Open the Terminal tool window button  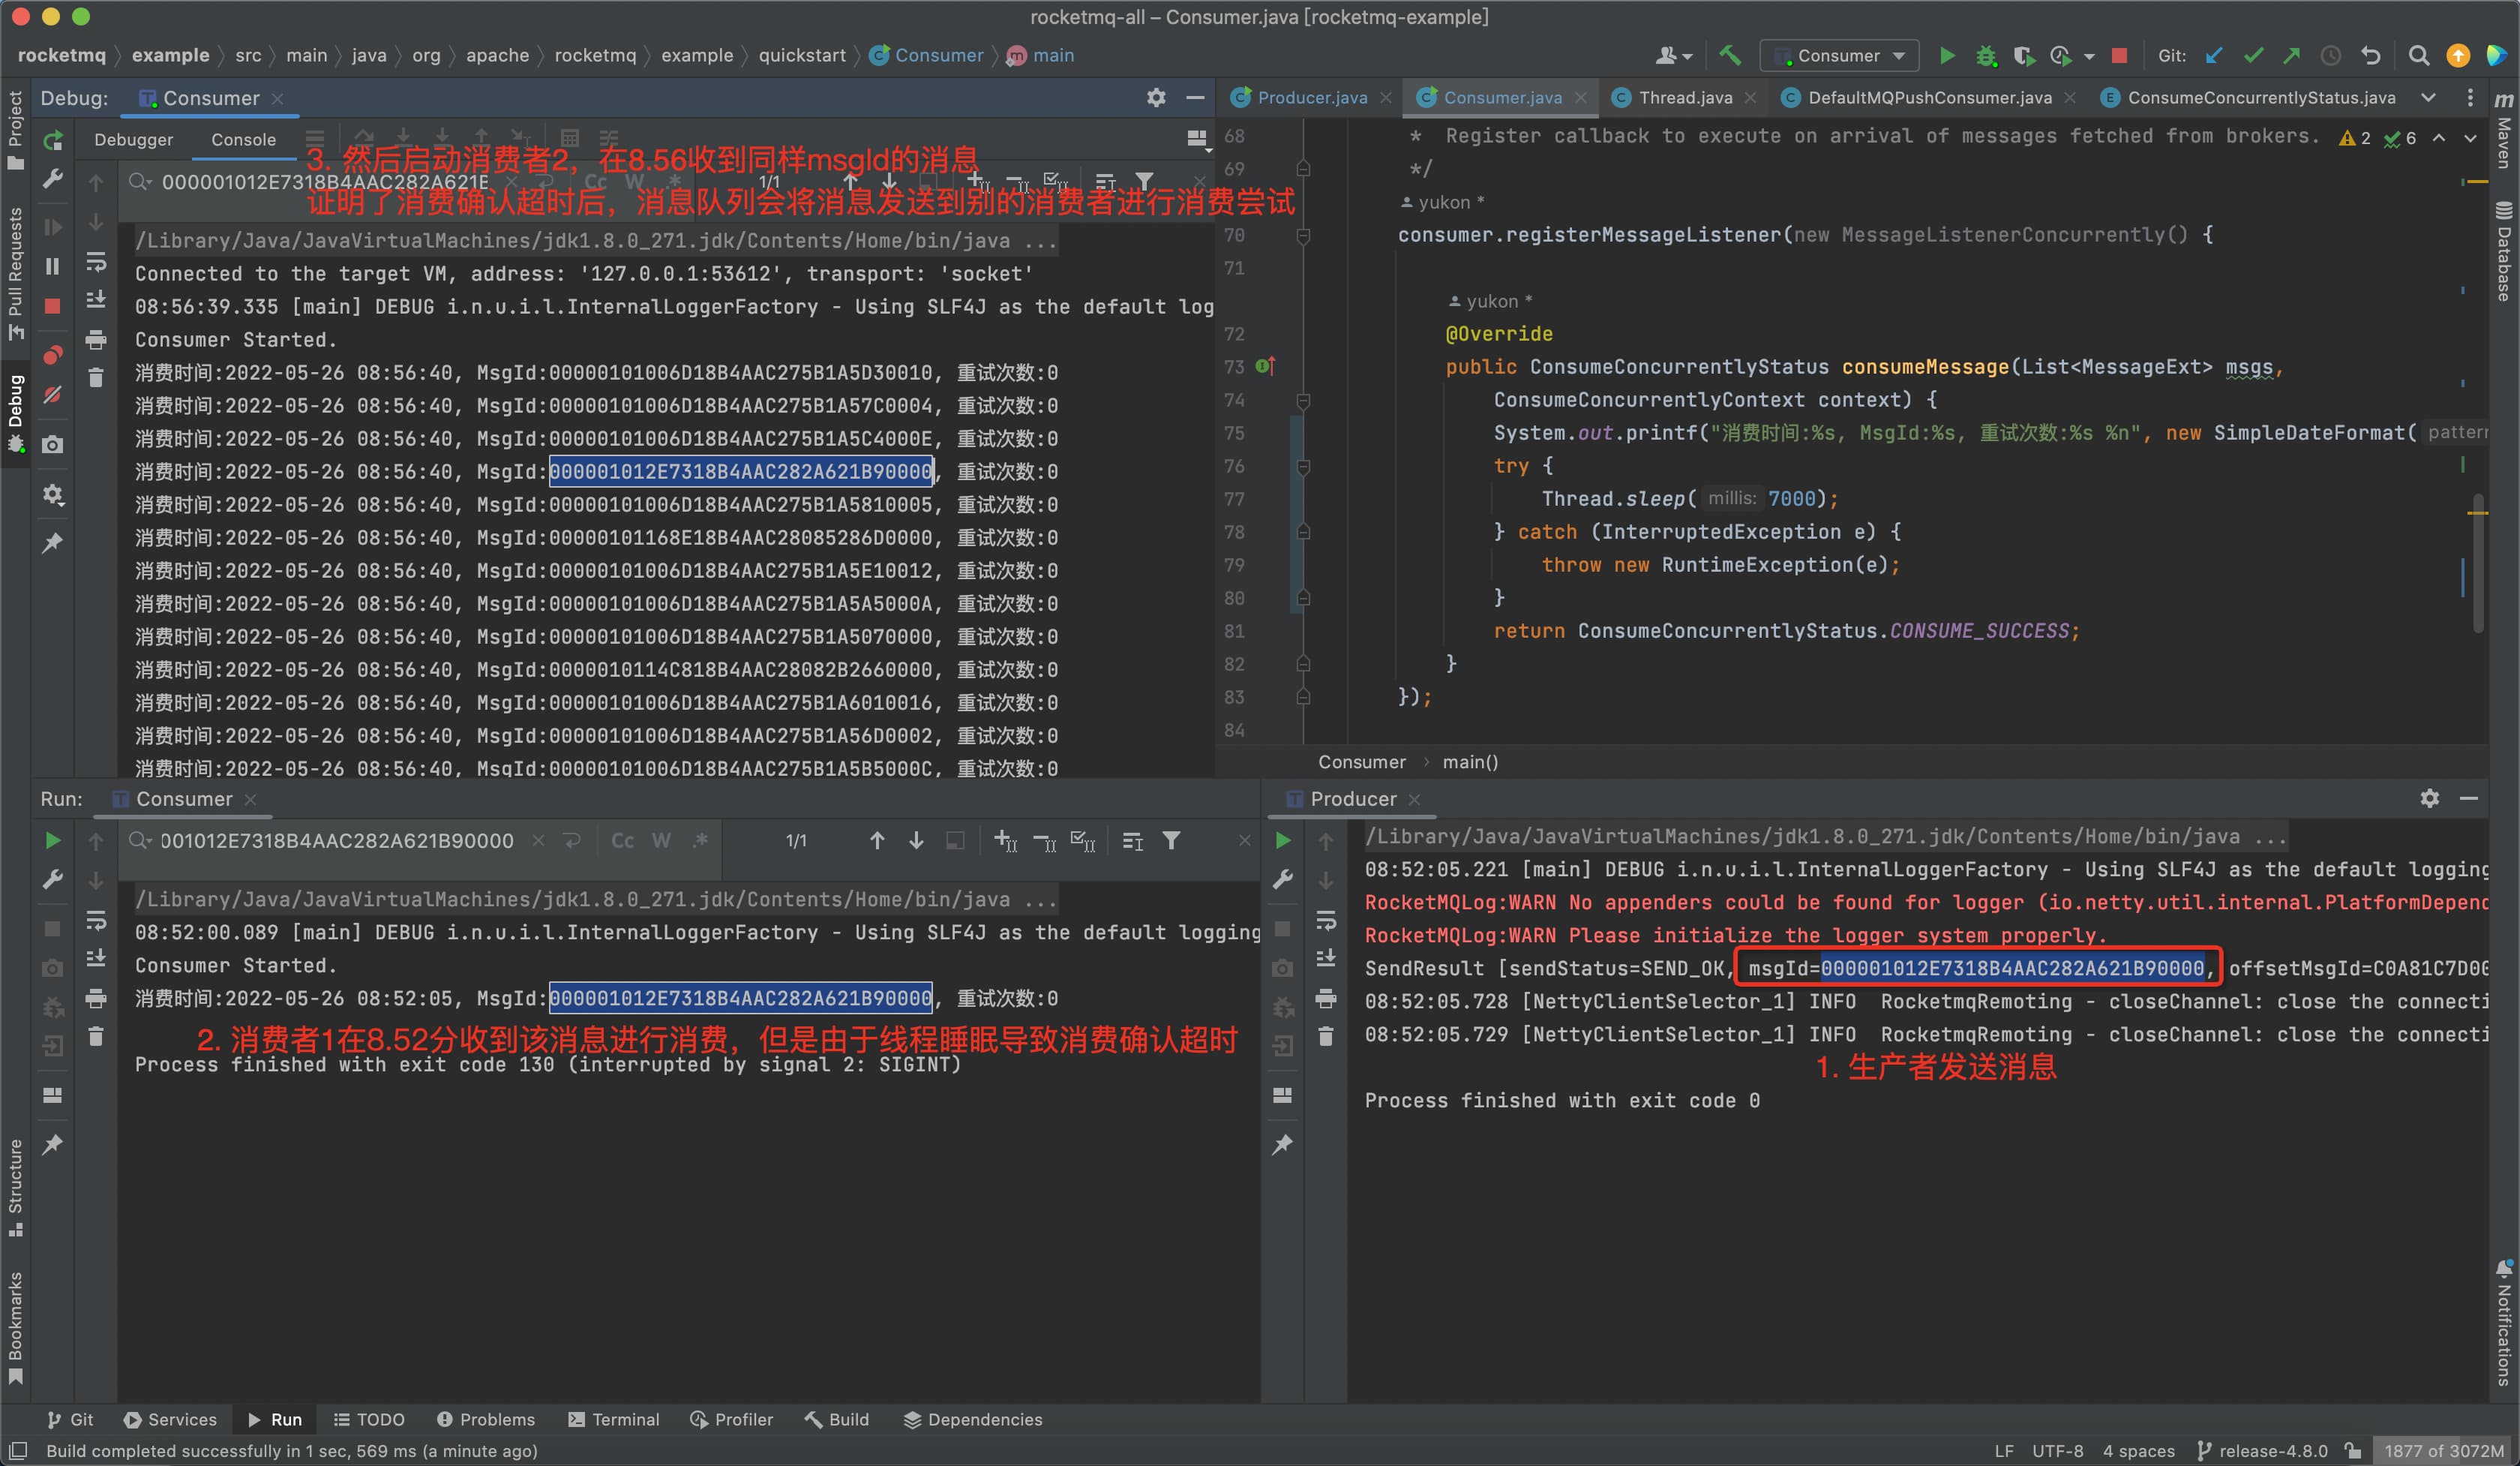(614, 1419)
